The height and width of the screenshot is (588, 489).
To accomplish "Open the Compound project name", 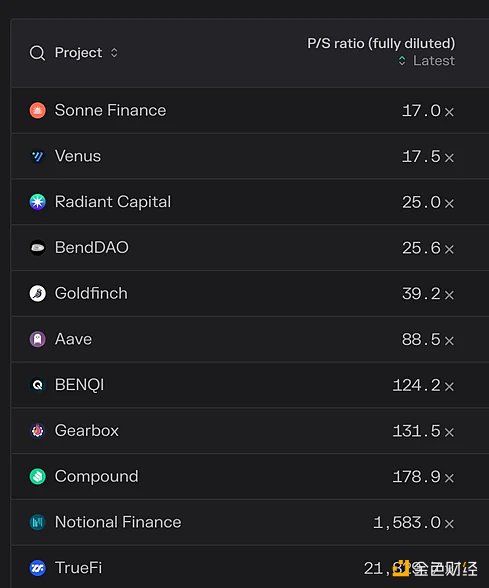I will point(96,477).
